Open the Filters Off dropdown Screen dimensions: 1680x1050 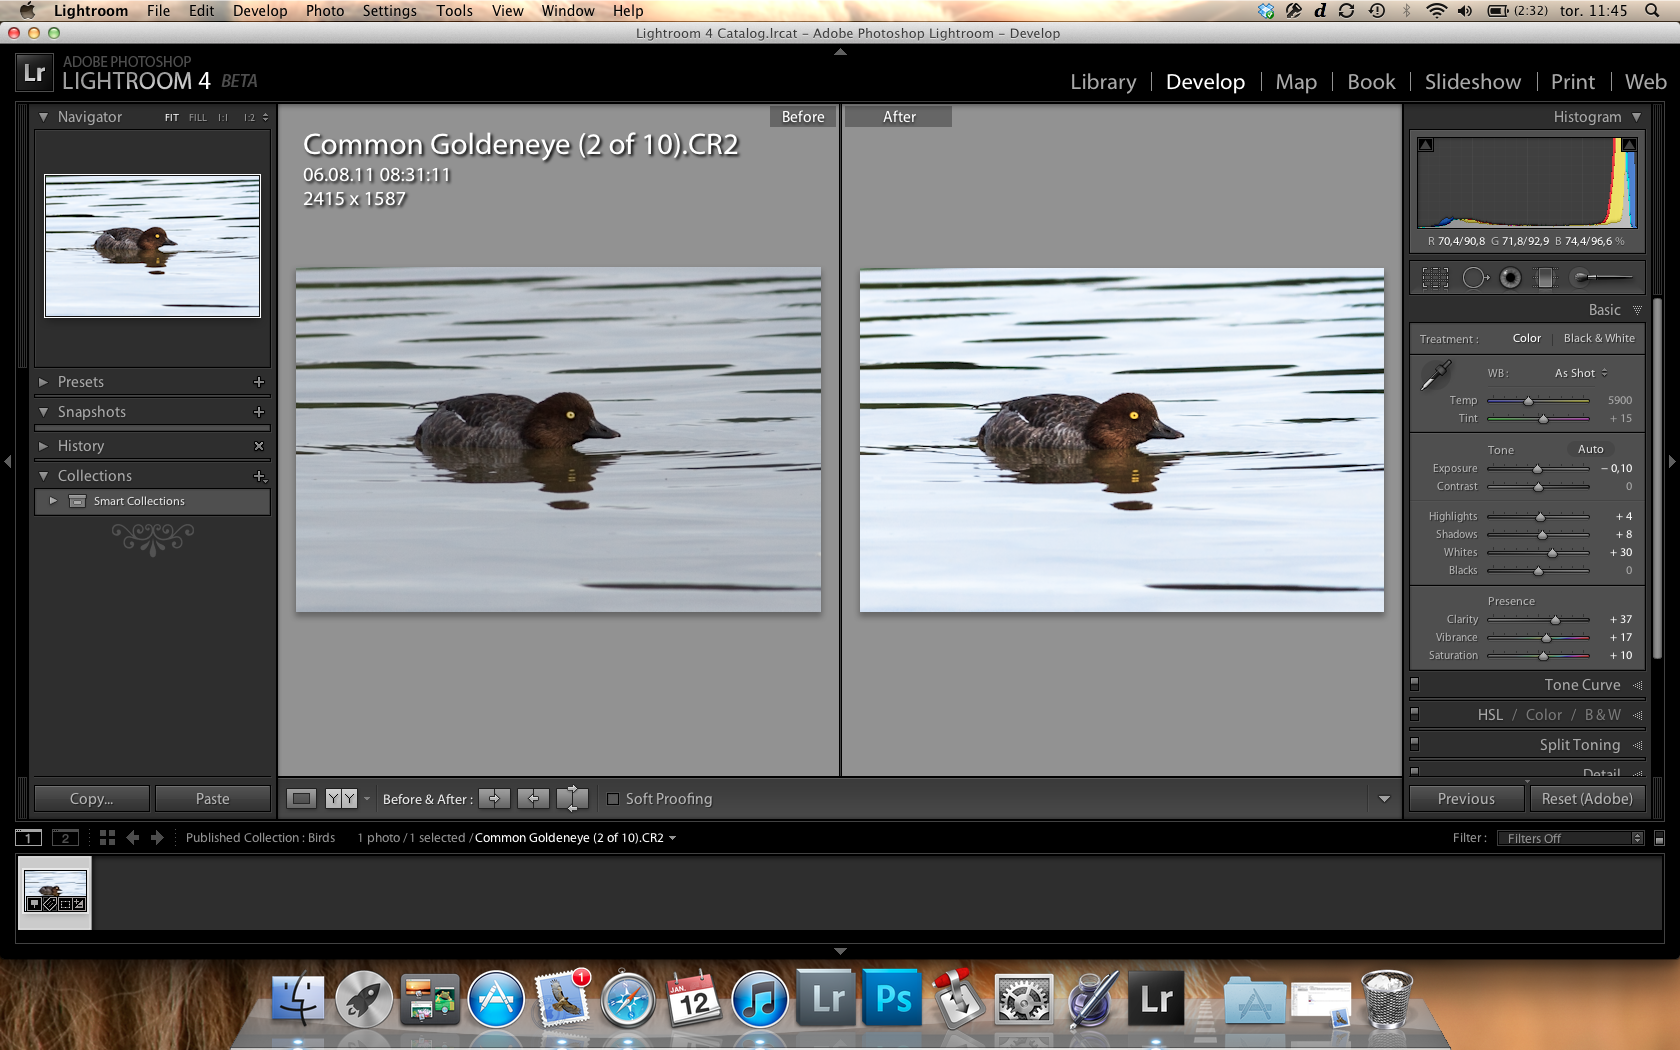[x=1570, y=838]
